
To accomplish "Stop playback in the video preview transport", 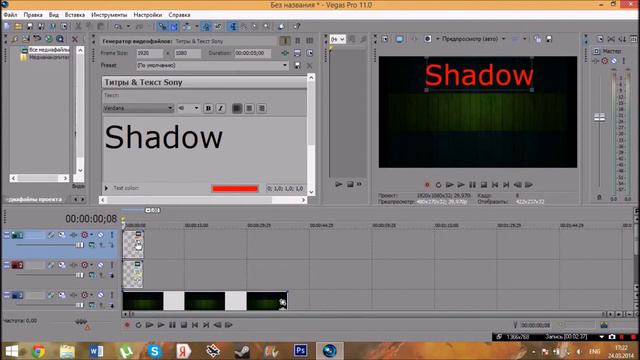I will click(484, 185).
